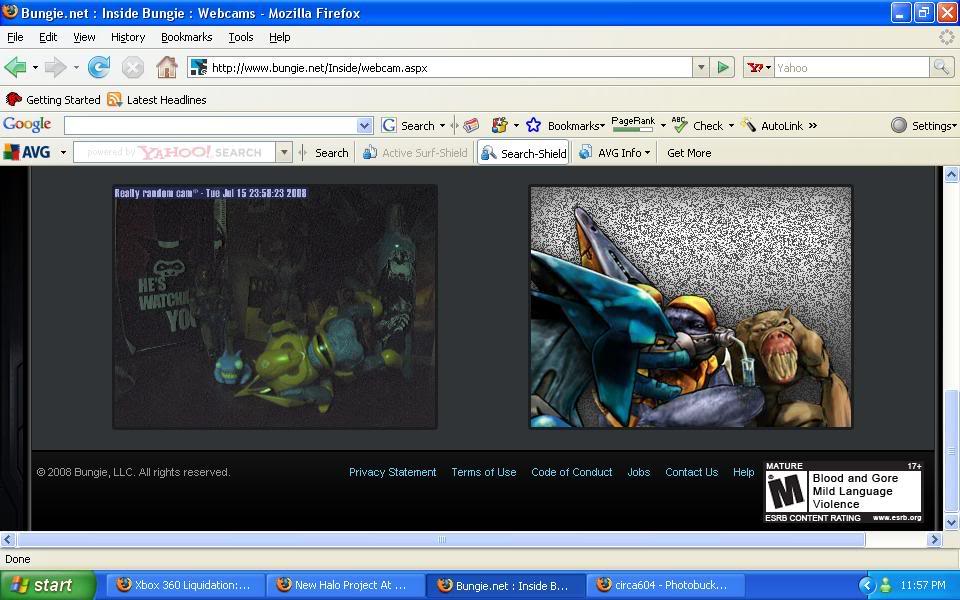This screenshot has width=960, height=600.
Task: Open the Forward history dropdown arrow
Action: [x=76, y=67]
